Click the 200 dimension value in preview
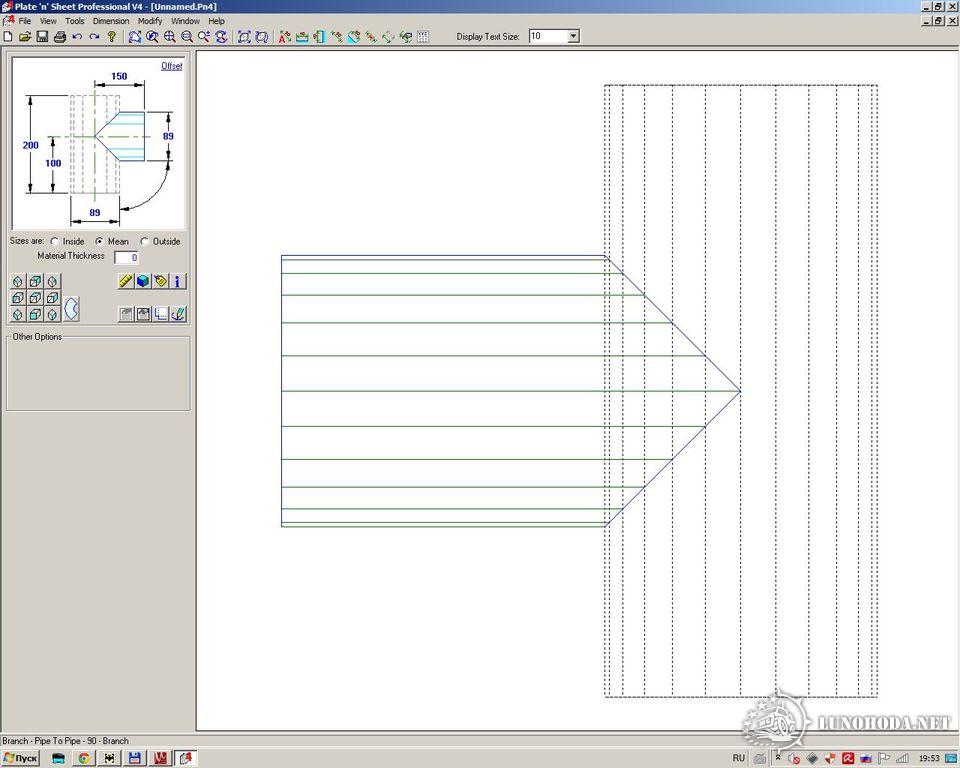 [x=31, y=145]
